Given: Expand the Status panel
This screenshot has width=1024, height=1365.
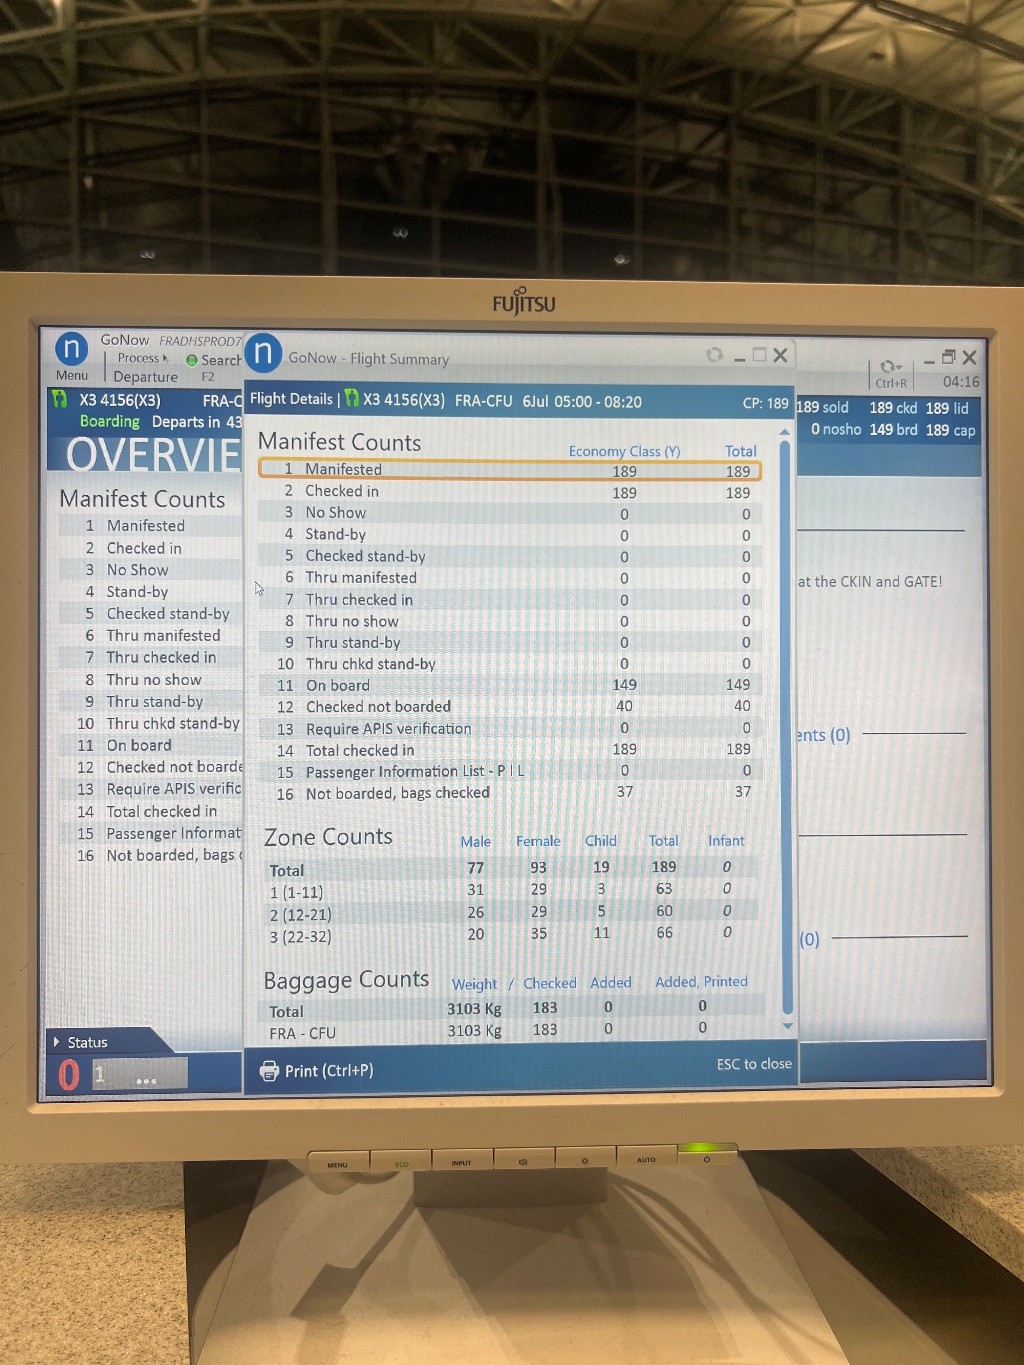Looking at the screenshot, I should point(57,1042).
